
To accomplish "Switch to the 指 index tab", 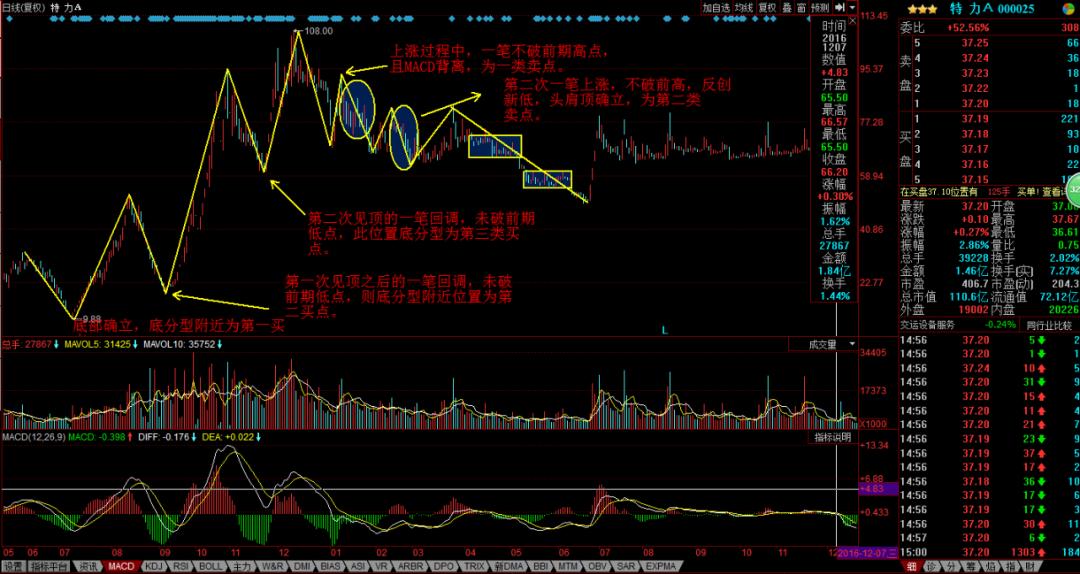I will (x=1011, y=566).
